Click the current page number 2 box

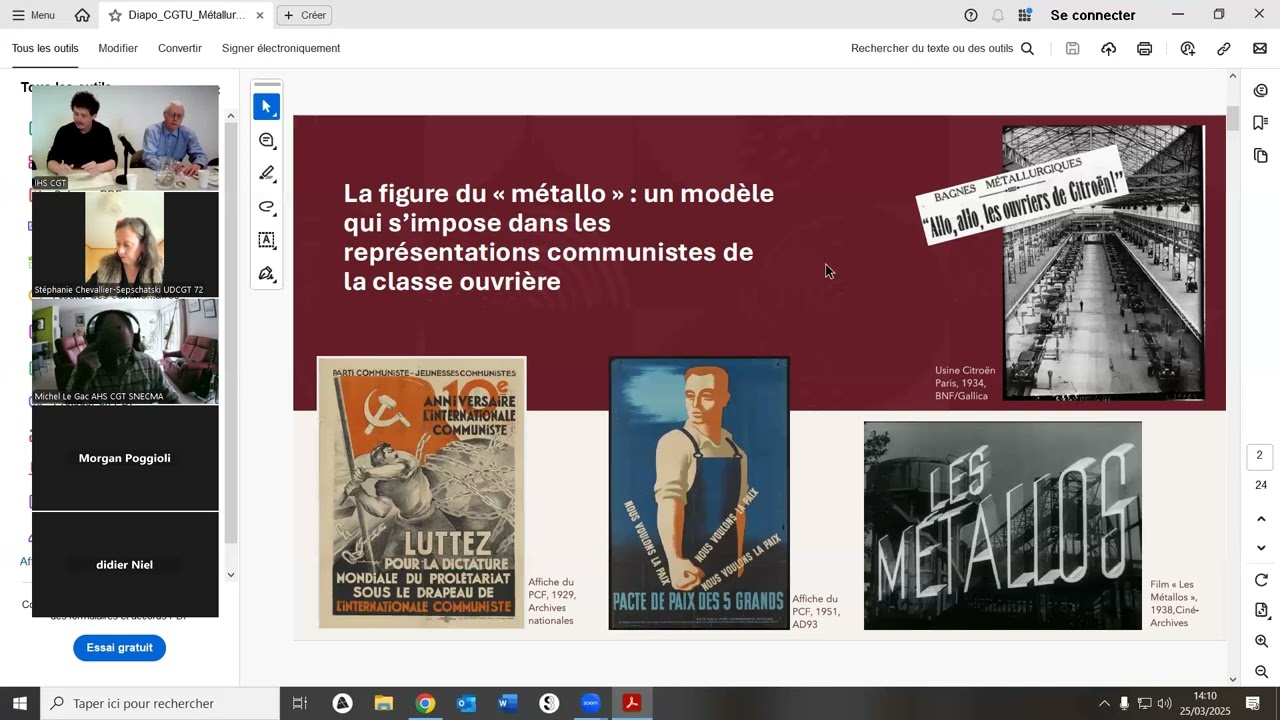(x=1260, y=456)
